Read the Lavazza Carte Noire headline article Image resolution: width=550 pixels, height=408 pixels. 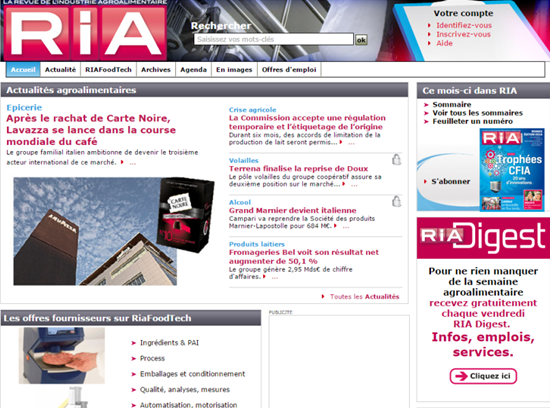(91, 130)
